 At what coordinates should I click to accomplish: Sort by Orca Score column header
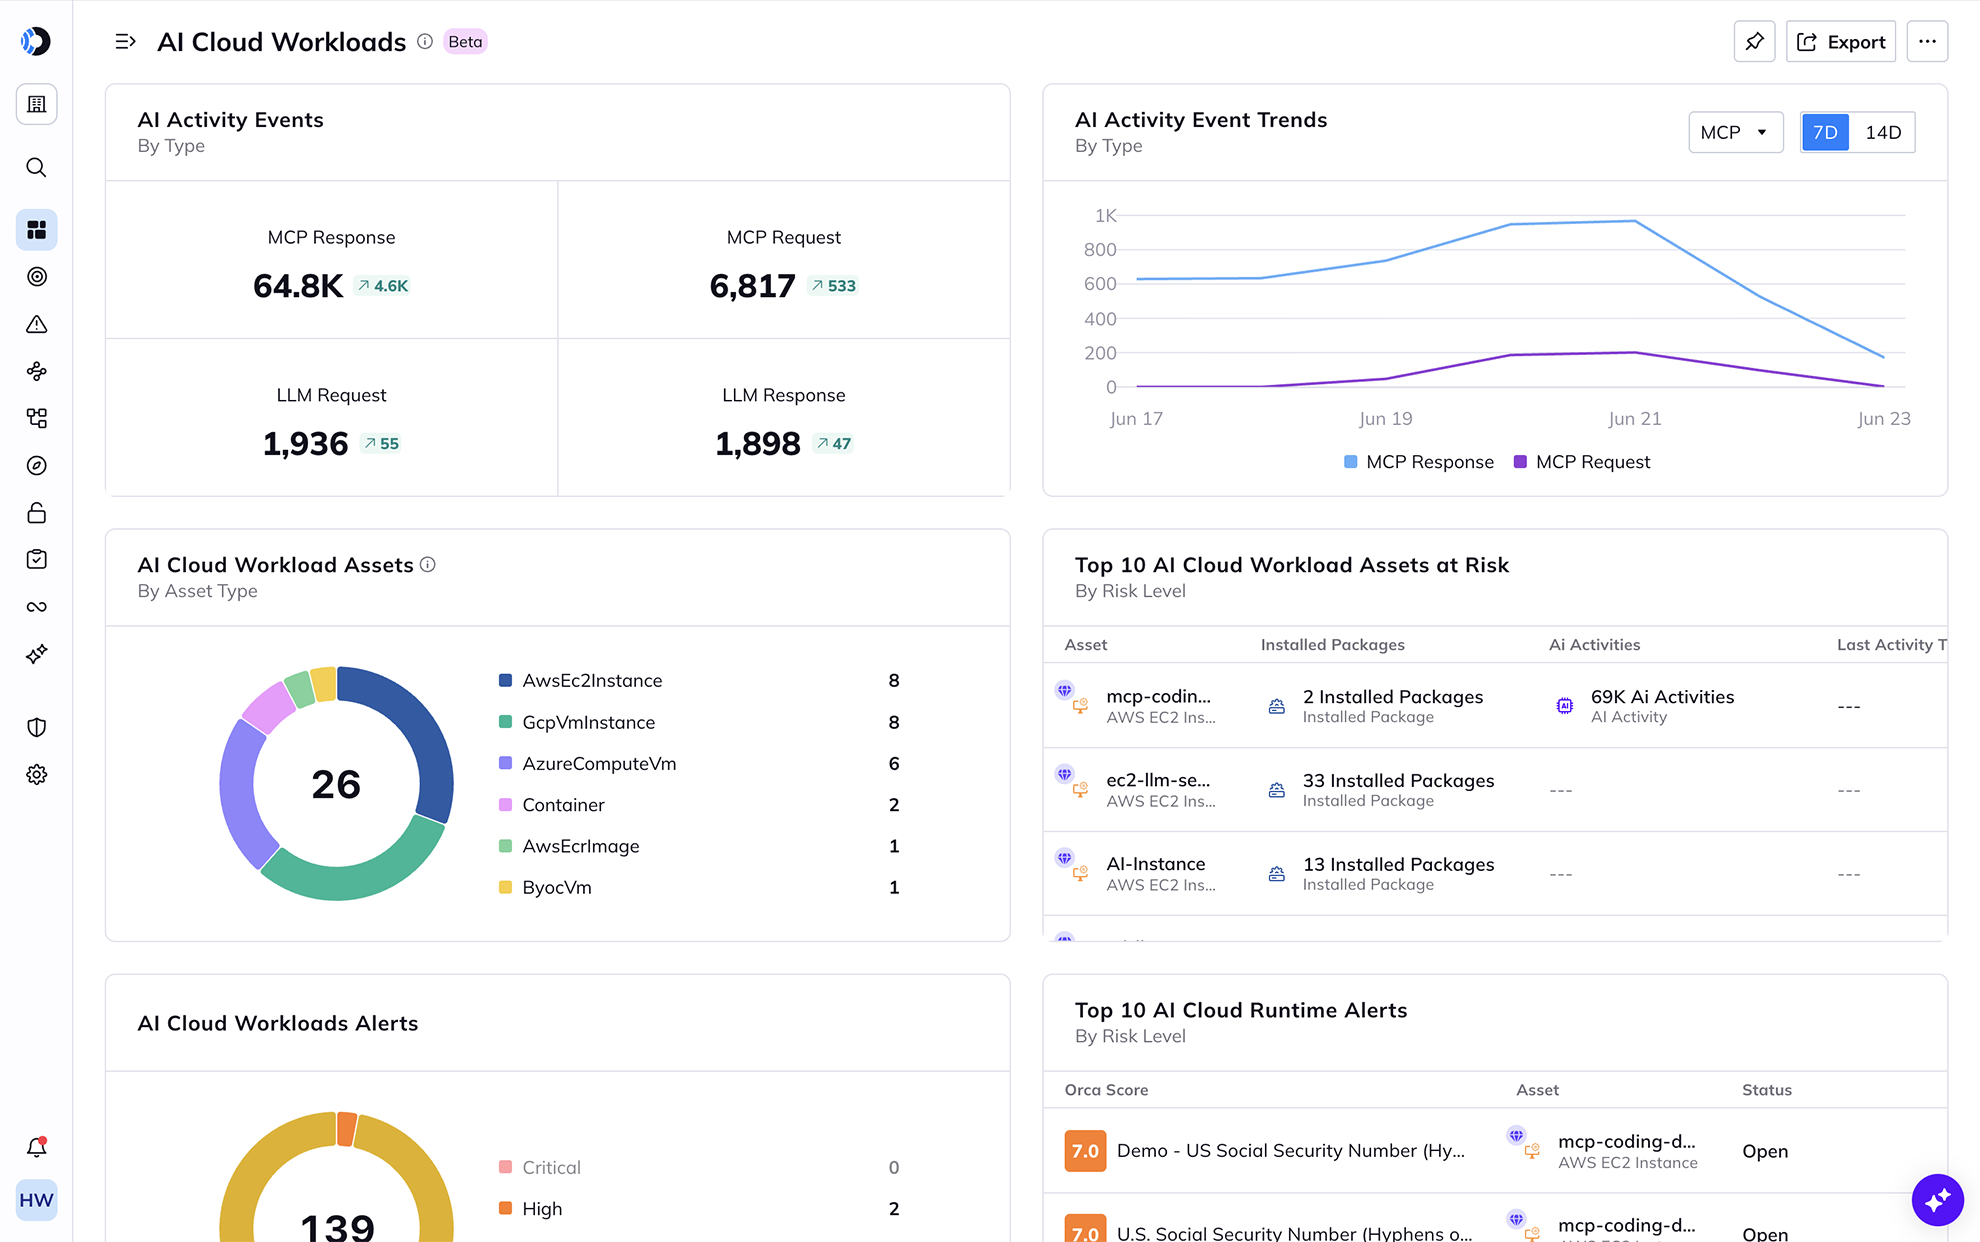[x=1106, y=1090]
